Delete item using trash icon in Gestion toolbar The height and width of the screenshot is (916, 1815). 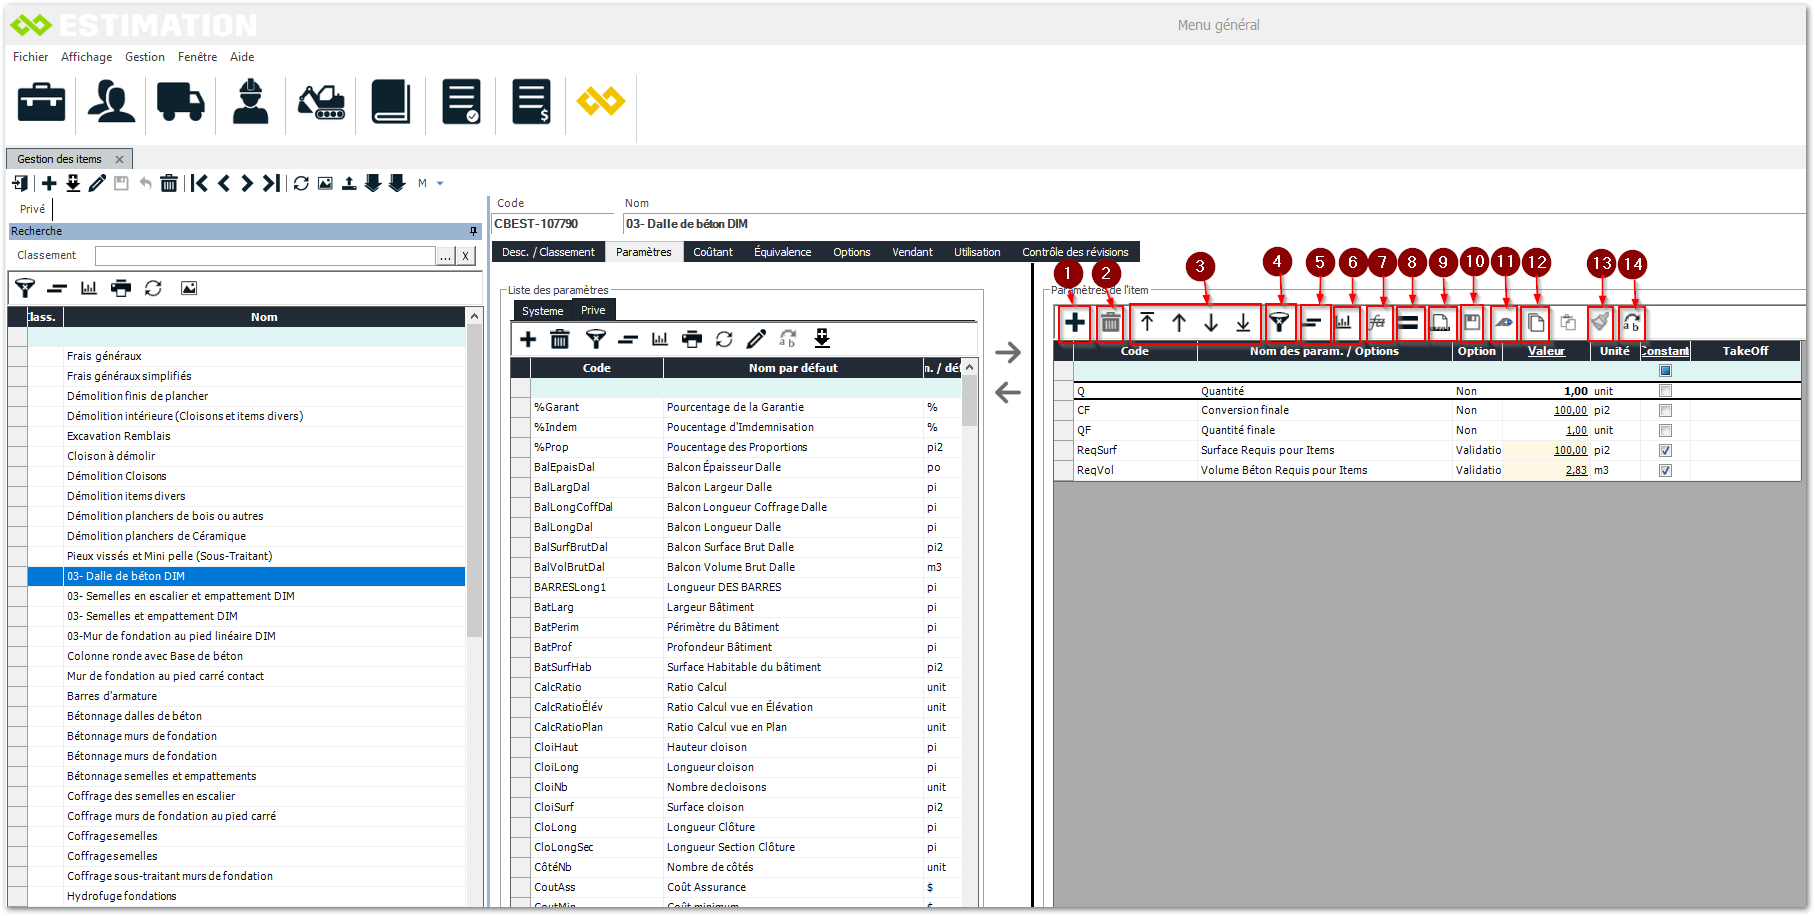(x=169, y=183)
